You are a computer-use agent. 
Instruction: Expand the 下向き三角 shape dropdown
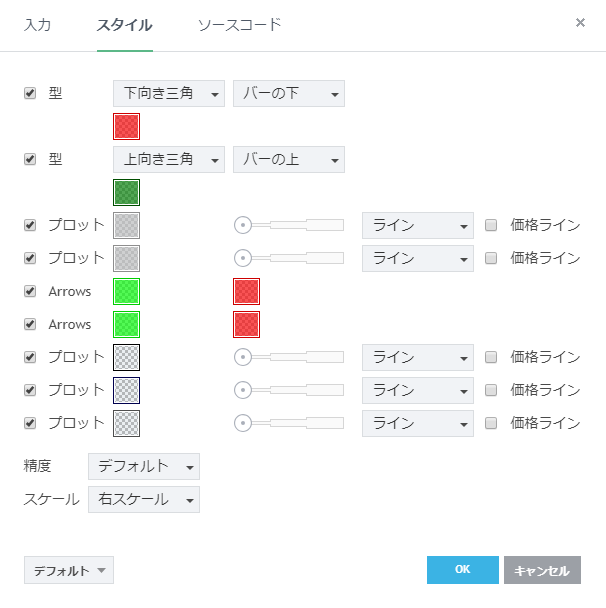coord(168,94)
